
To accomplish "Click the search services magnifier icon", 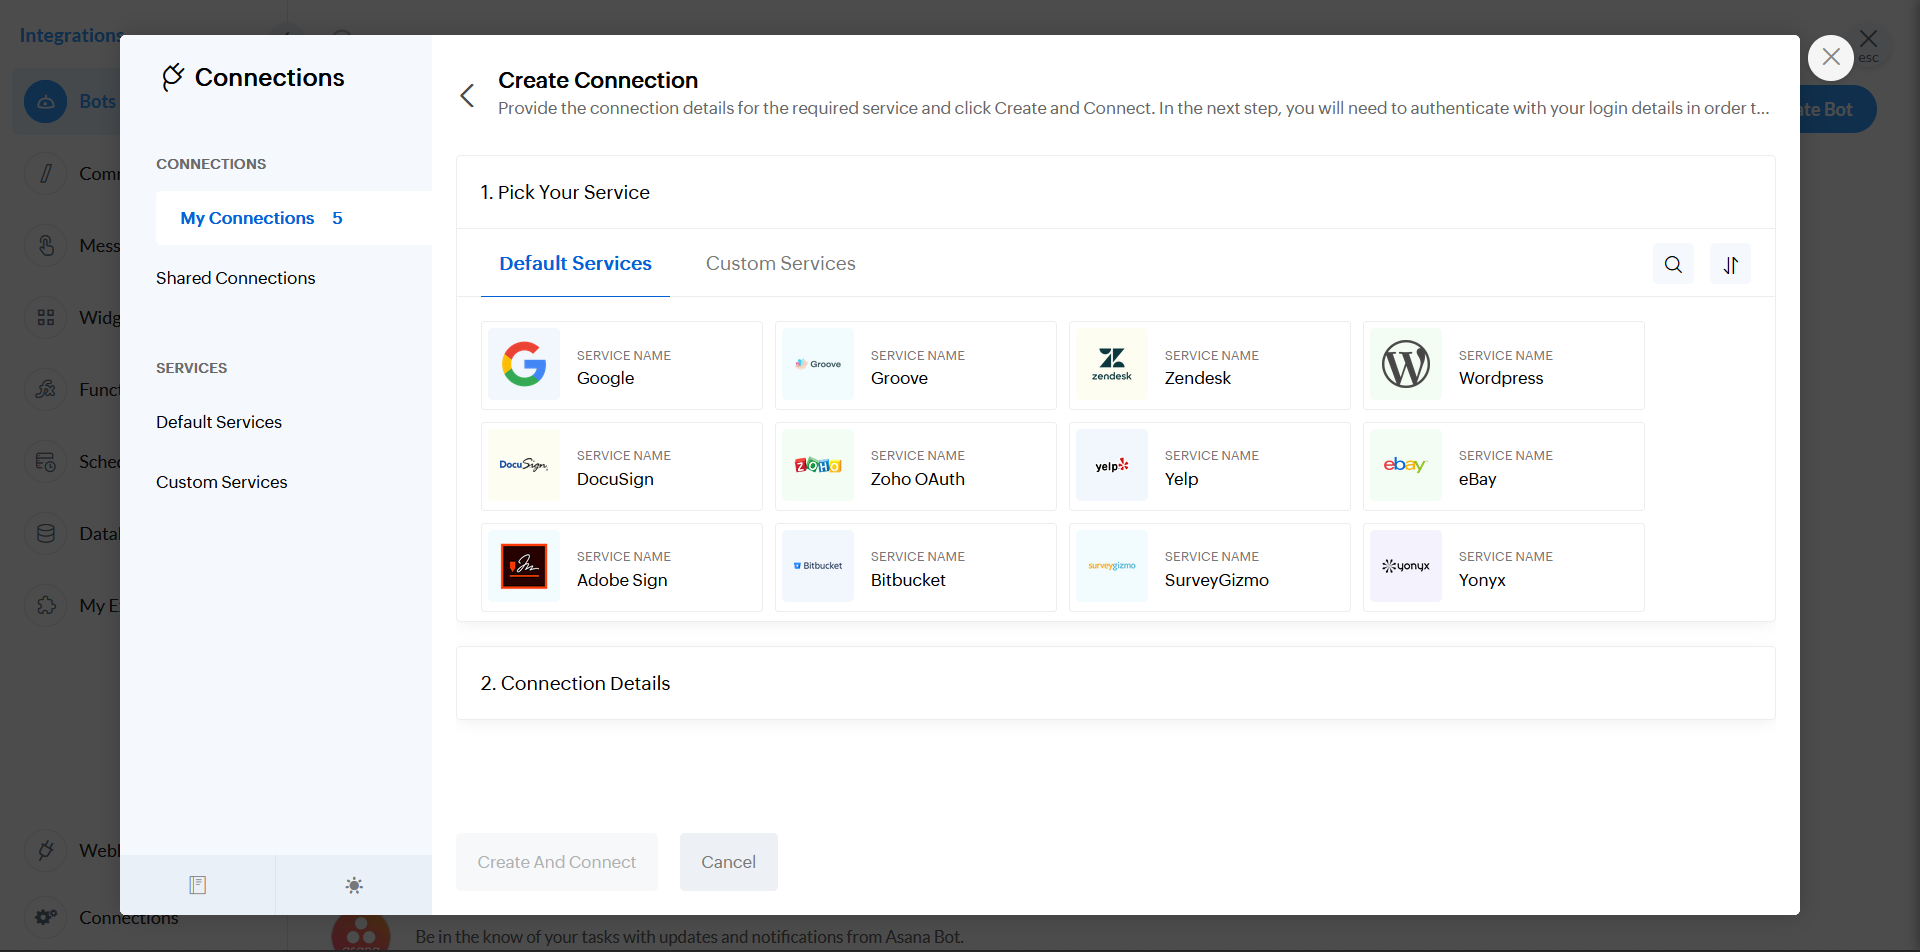I will tap(1673, 264).
